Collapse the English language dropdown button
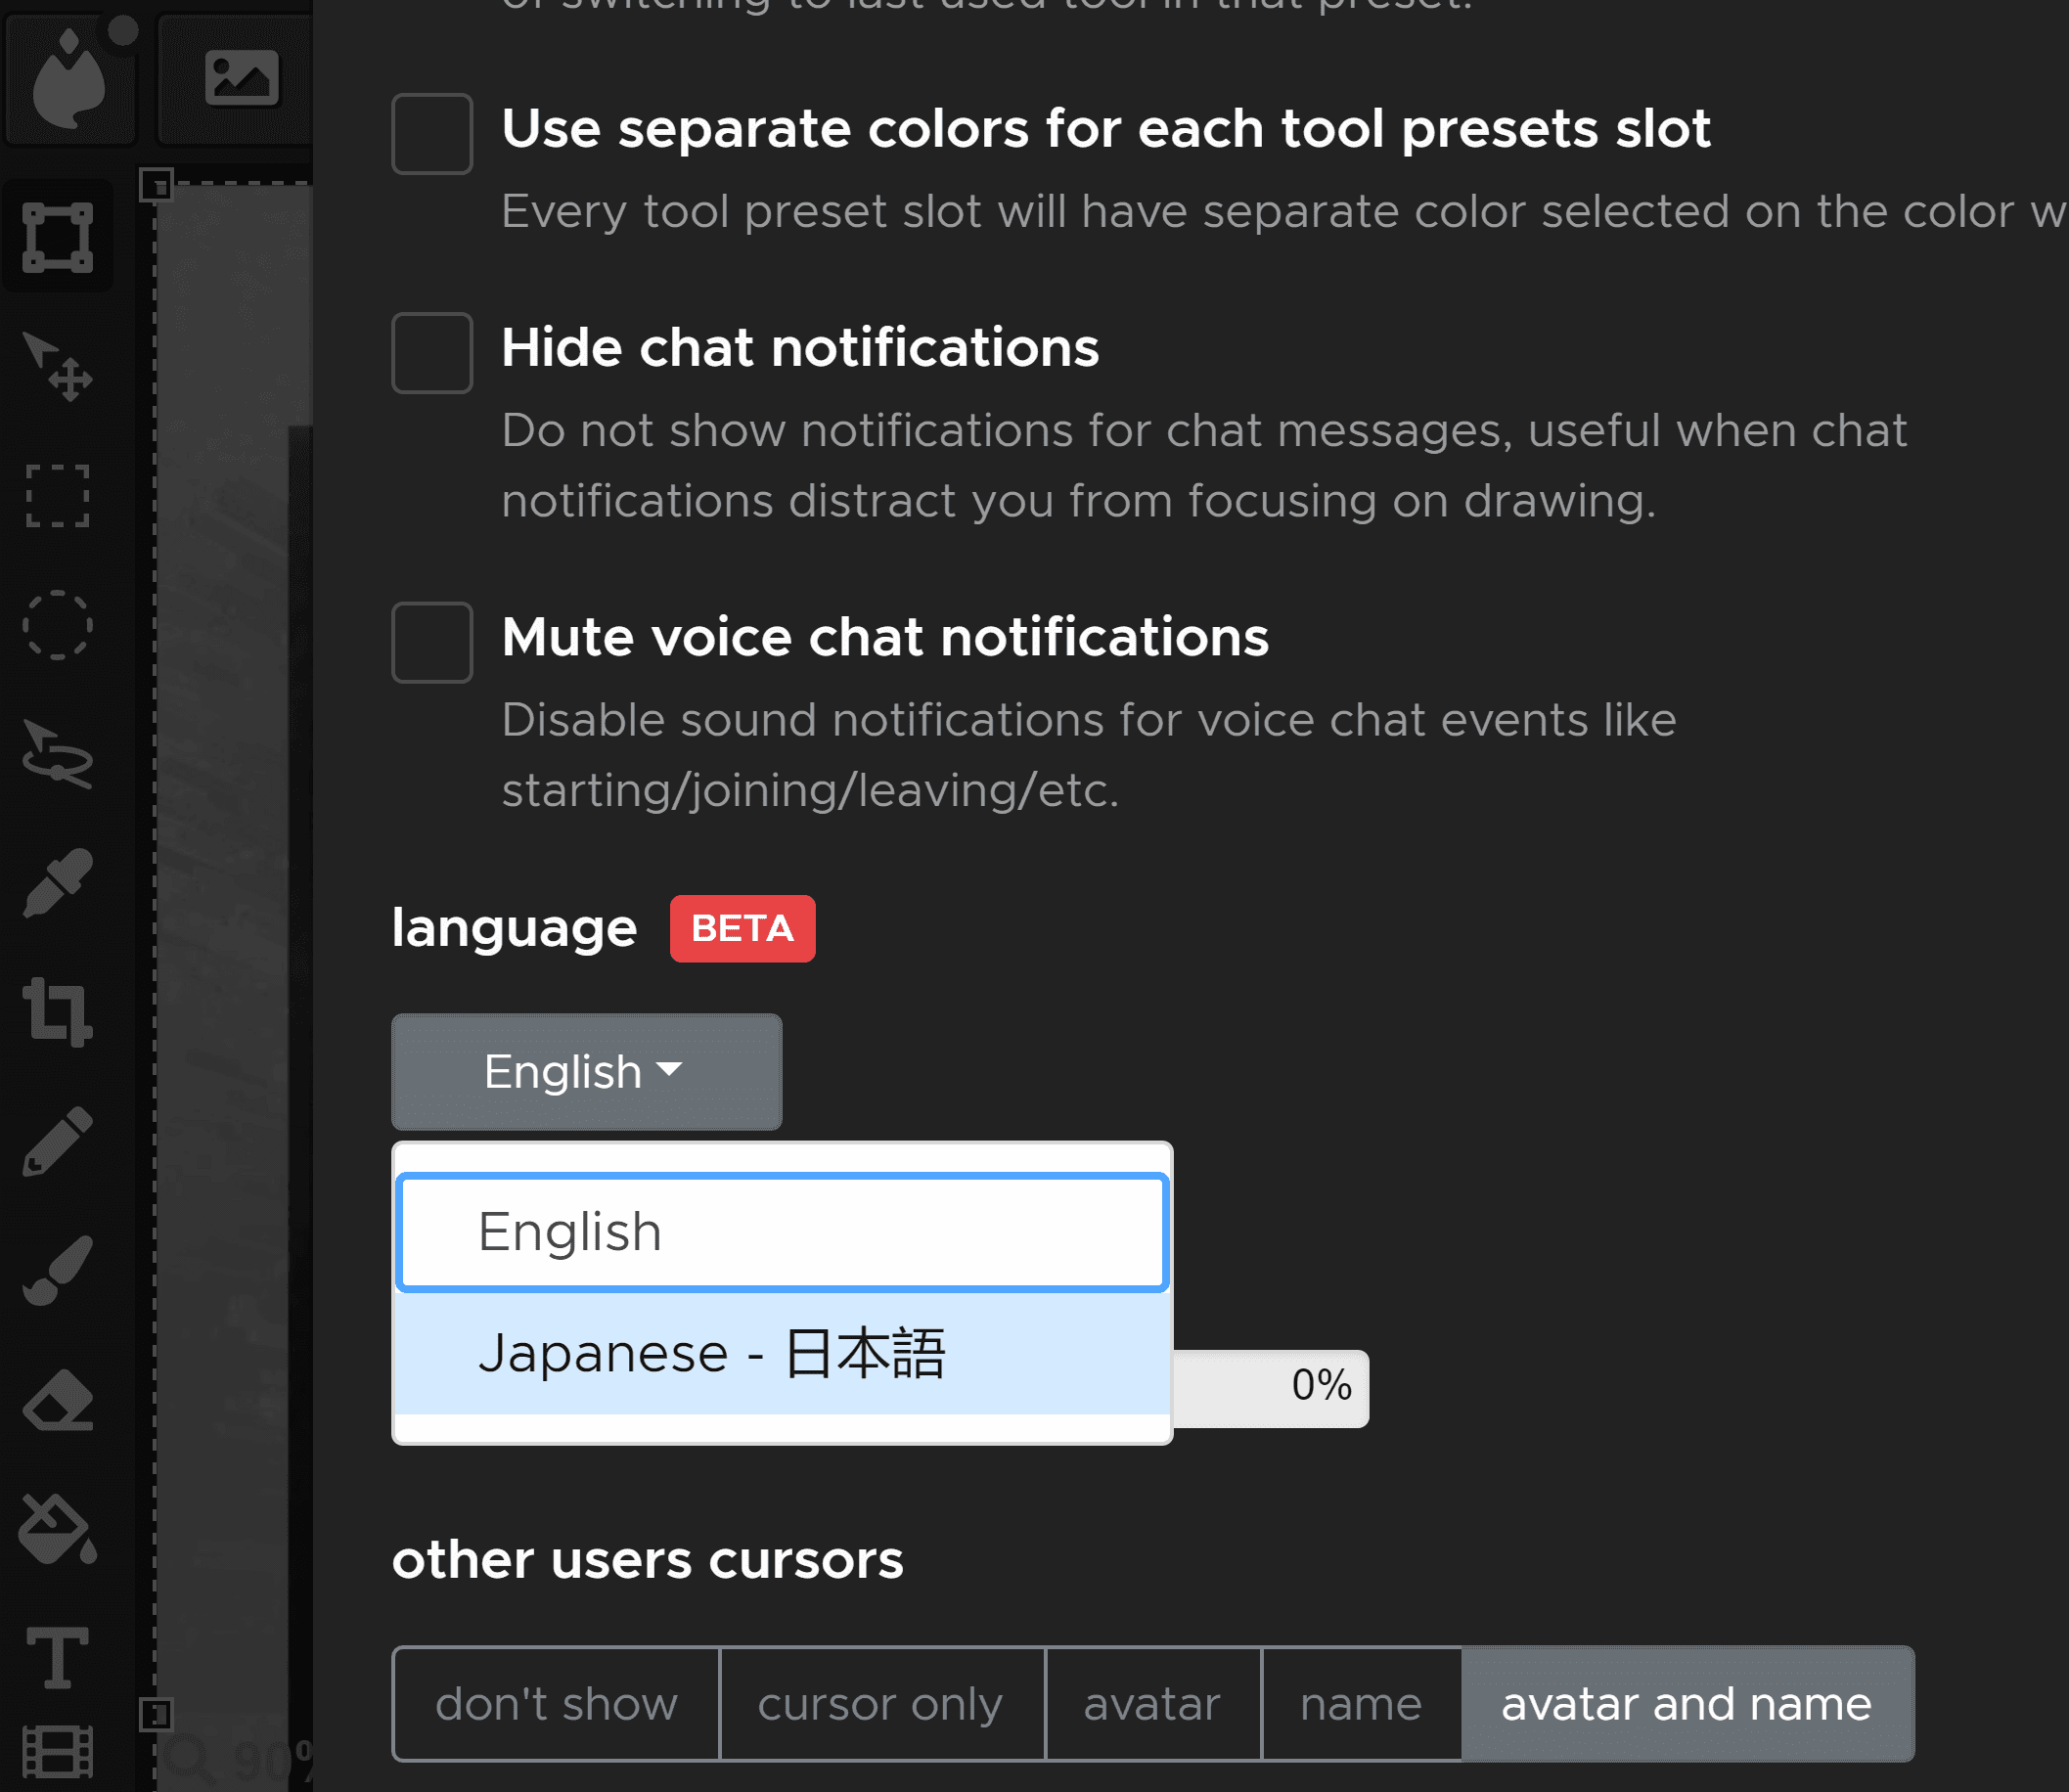This screenshot has height=1792, width=2069. [586, 1072]
